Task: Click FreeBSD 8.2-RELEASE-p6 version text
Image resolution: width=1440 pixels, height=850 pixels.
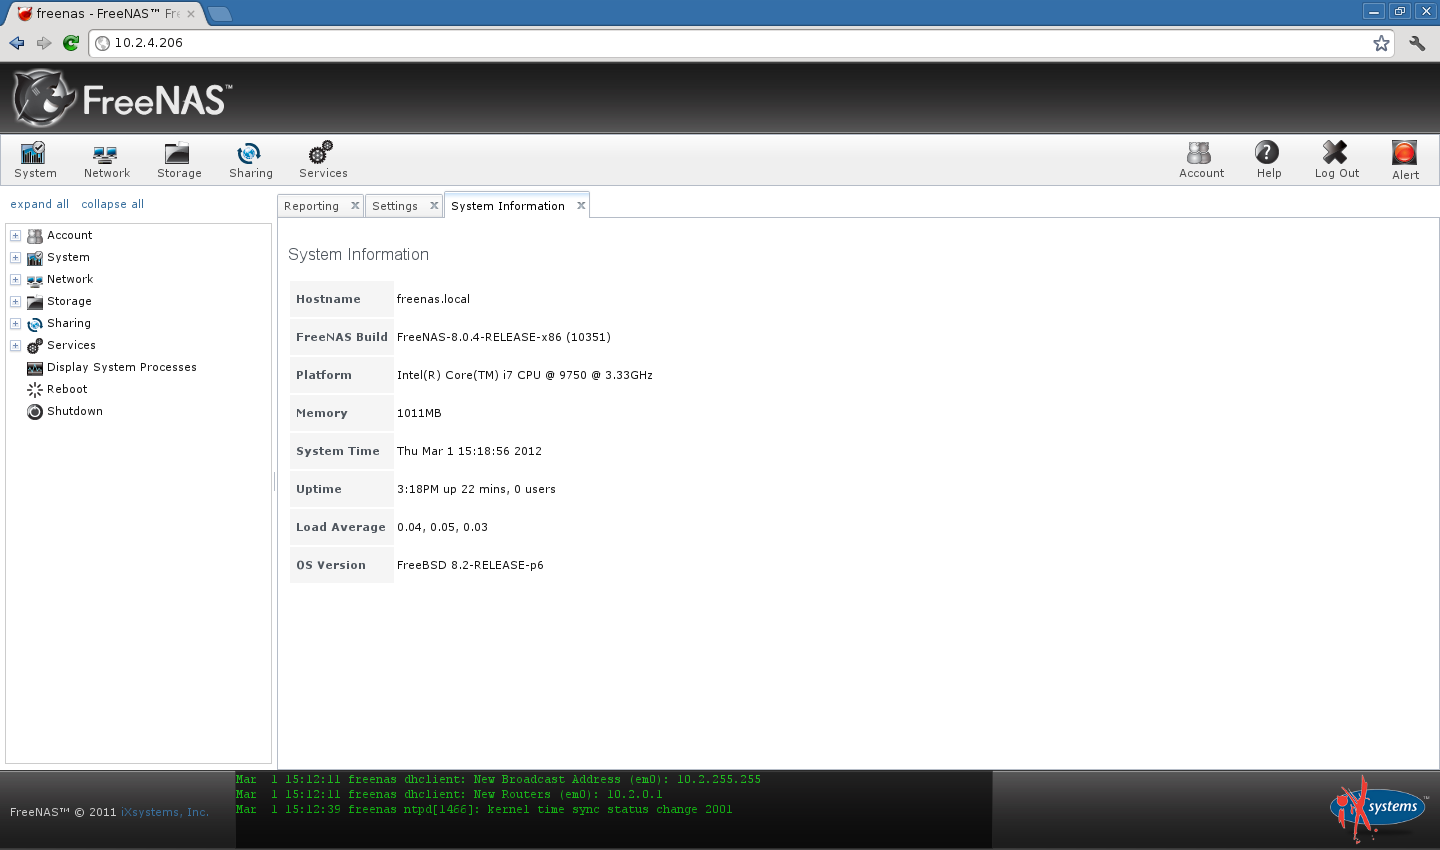Action: (470, 565)
